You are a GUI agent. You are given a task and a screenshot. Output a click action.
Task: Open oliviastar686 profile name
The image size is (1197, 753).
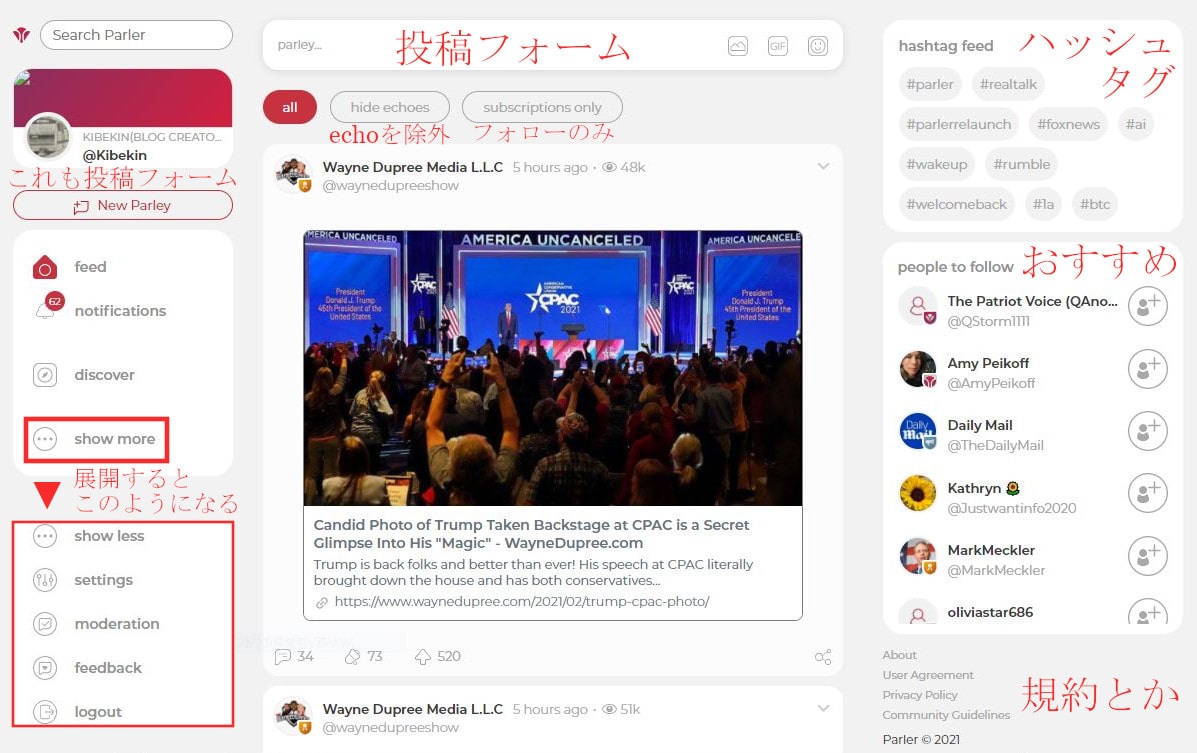990,612
